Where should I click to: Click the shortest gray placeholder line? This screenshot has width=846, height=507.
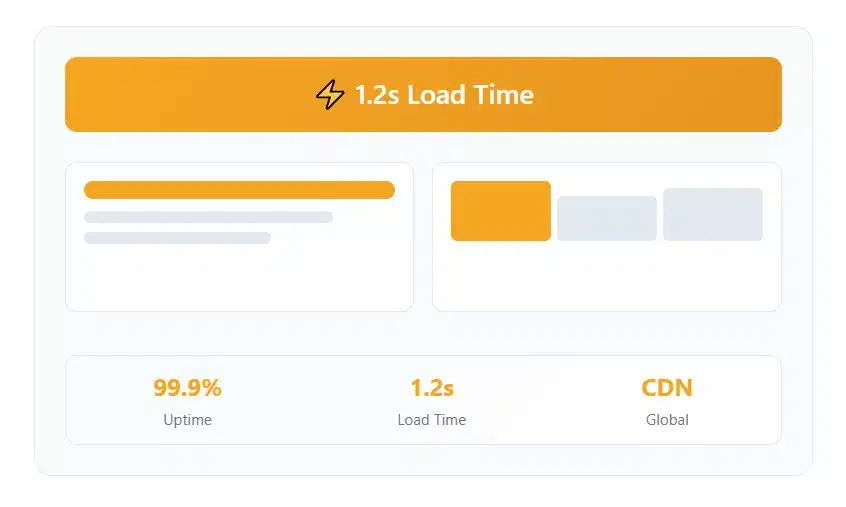tap(177, 238)
